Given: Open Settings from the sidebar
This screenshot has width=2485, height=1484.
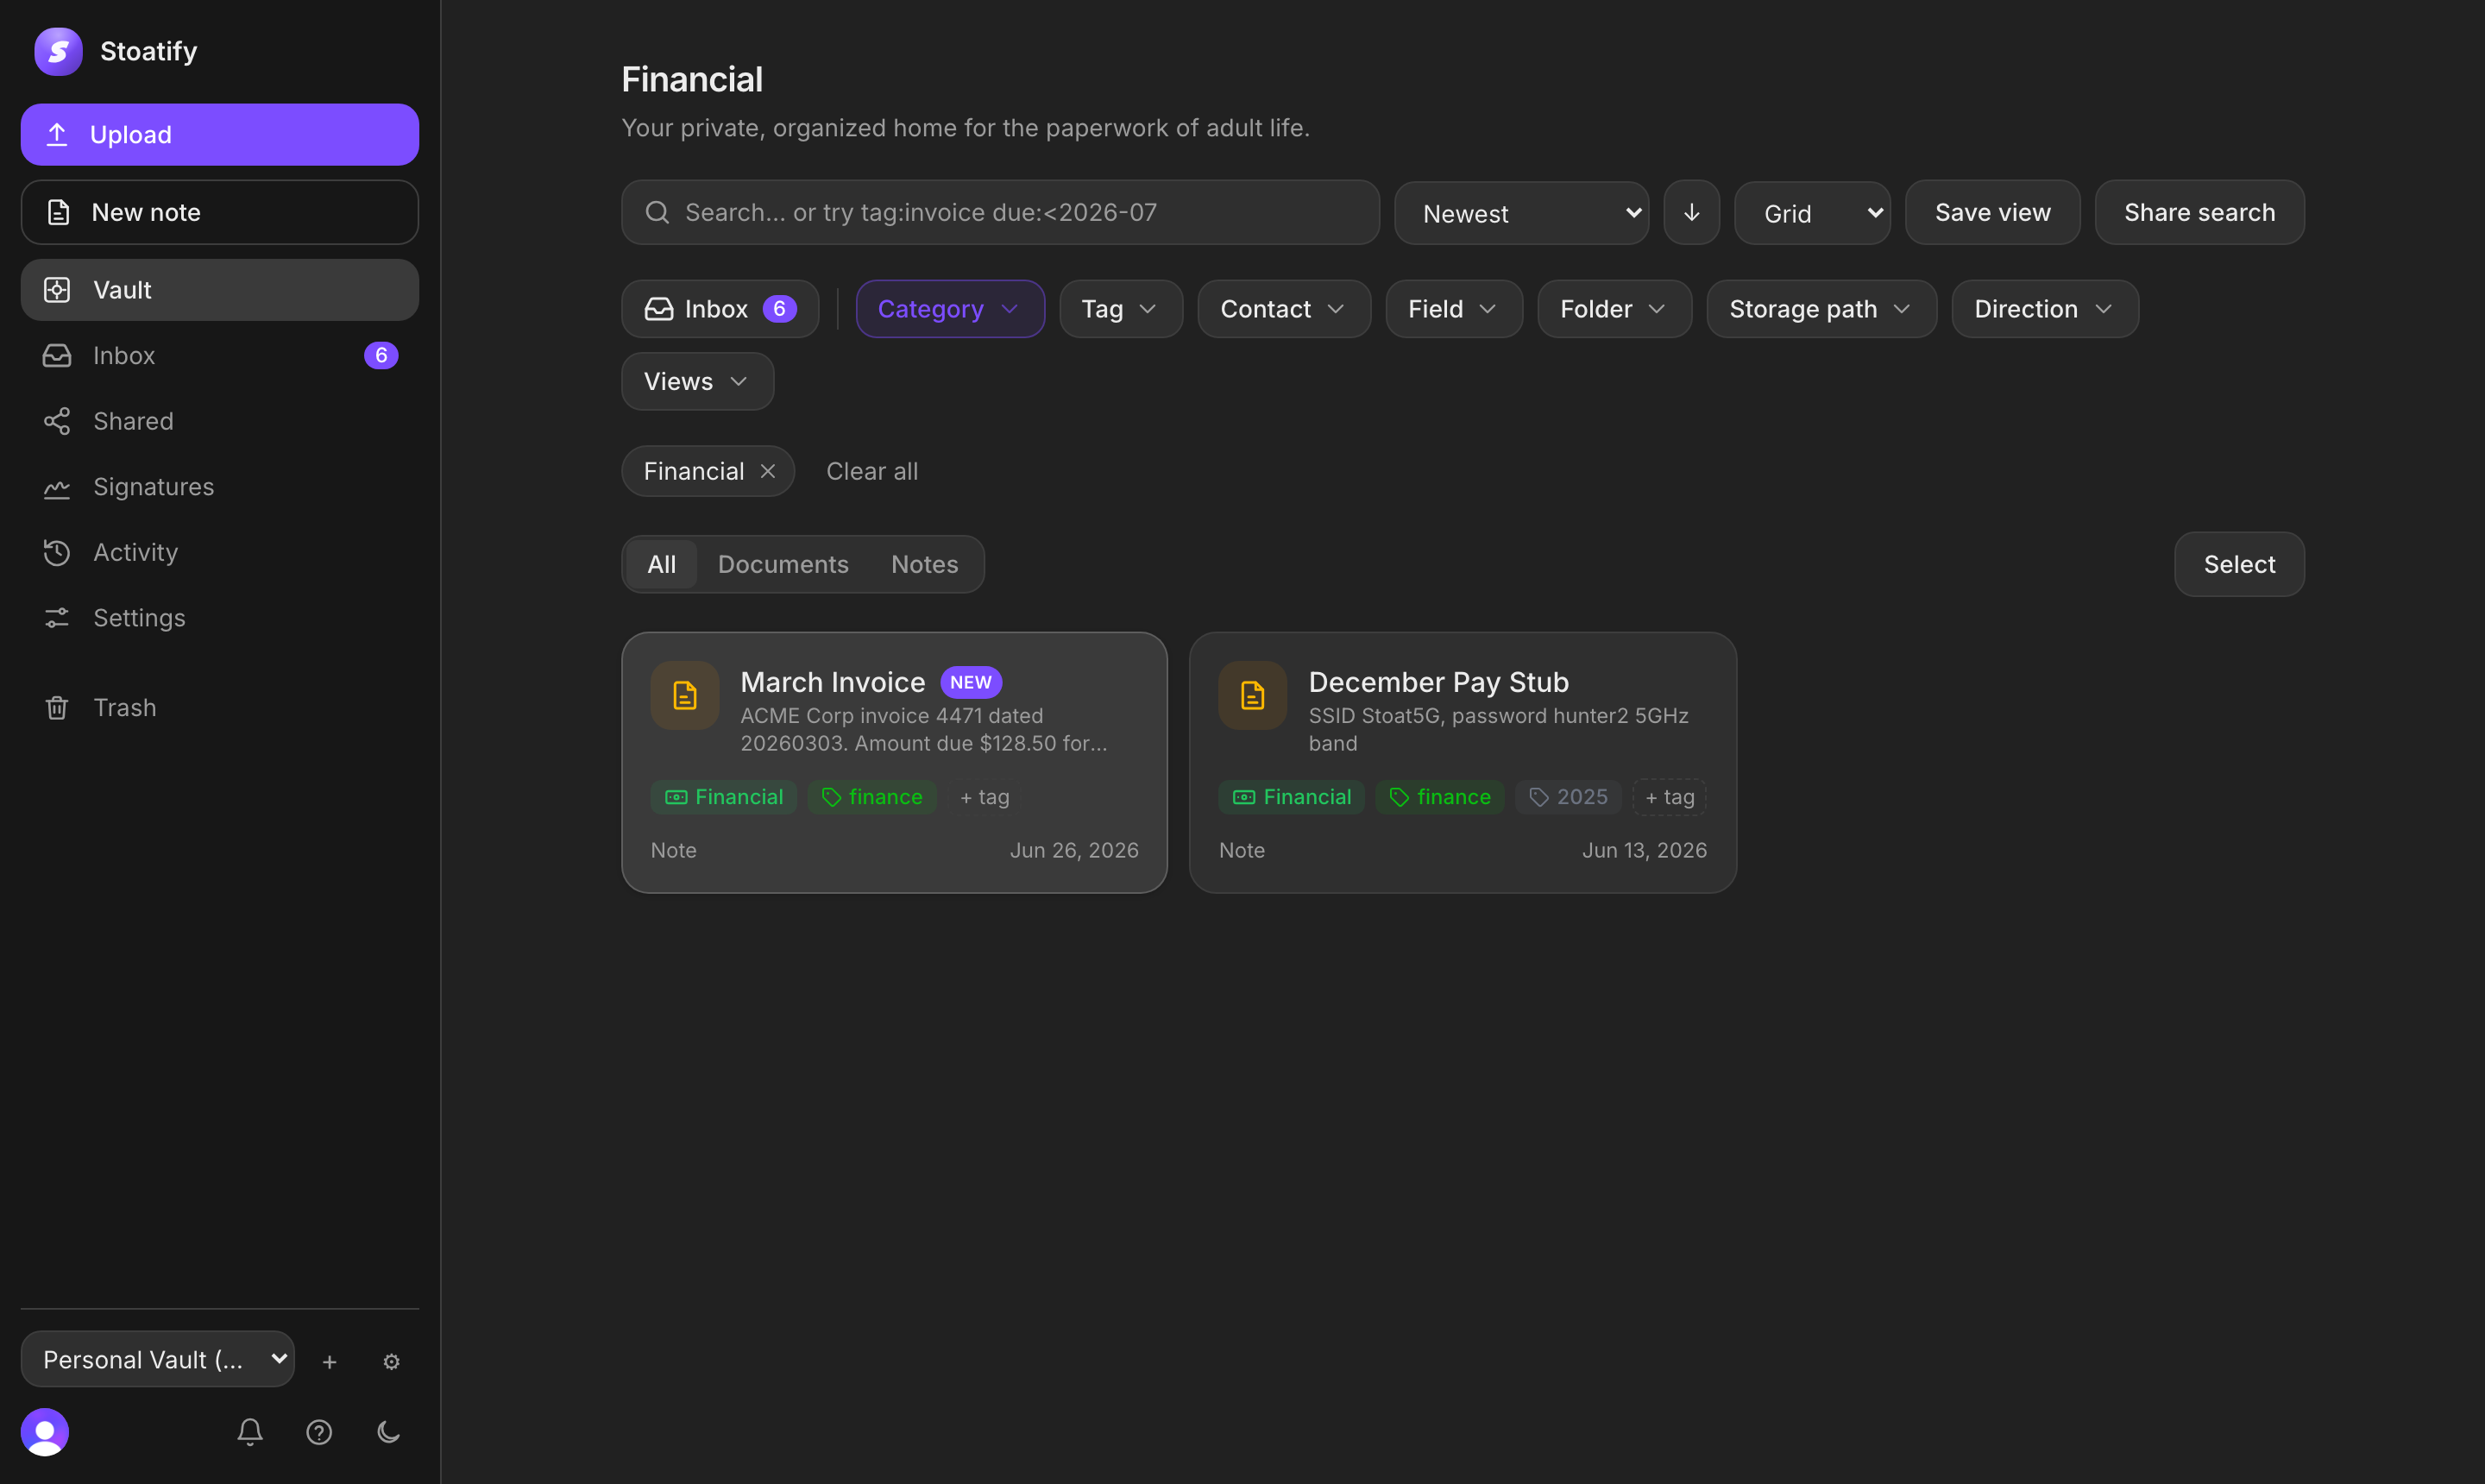Looking at the screenshot, I should (219, 618).
